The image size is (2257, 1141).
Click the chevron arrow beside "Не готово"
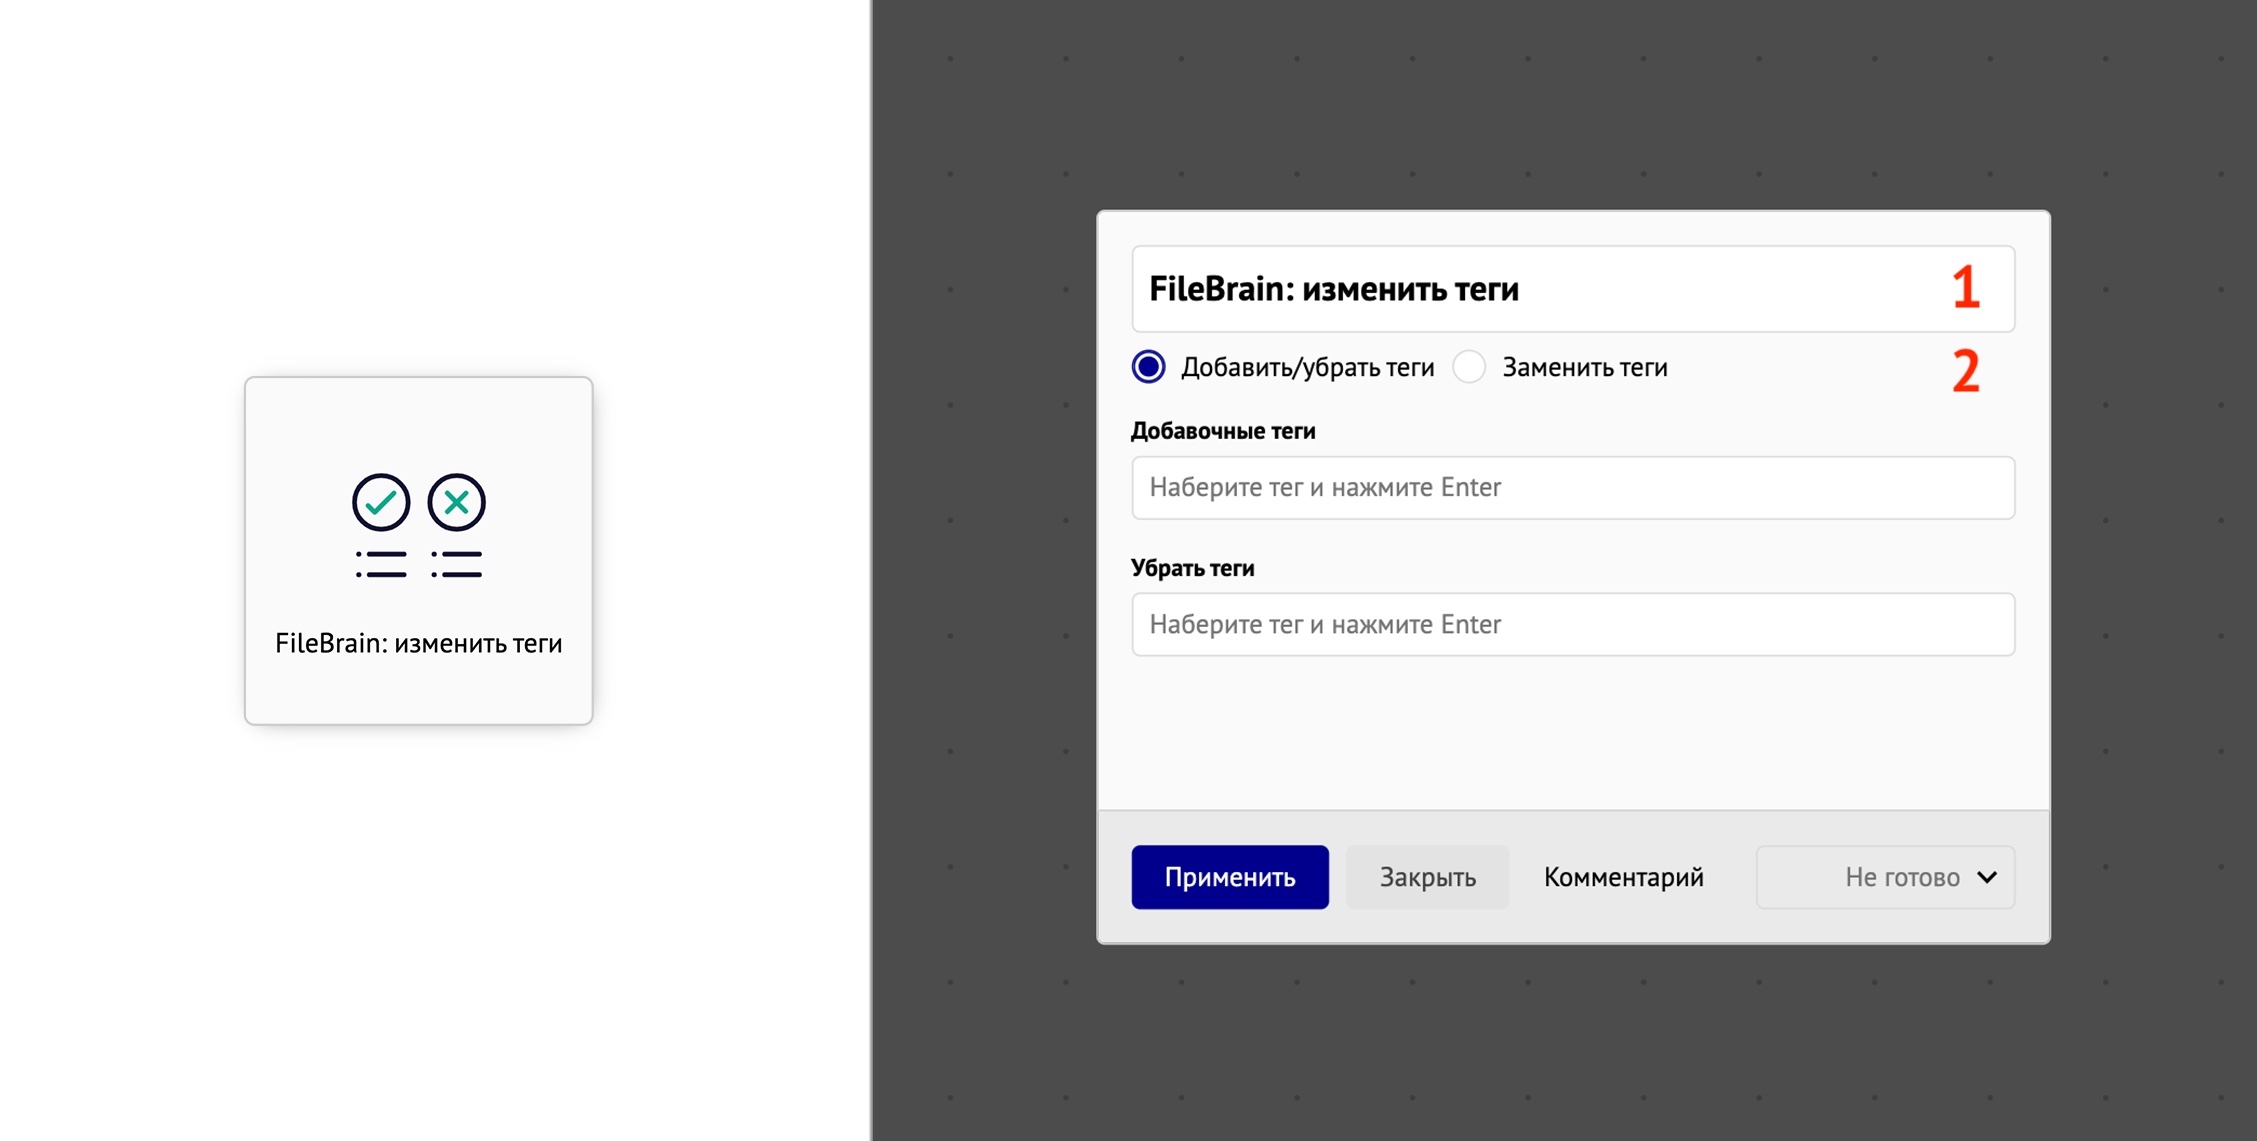point(1987,877)
